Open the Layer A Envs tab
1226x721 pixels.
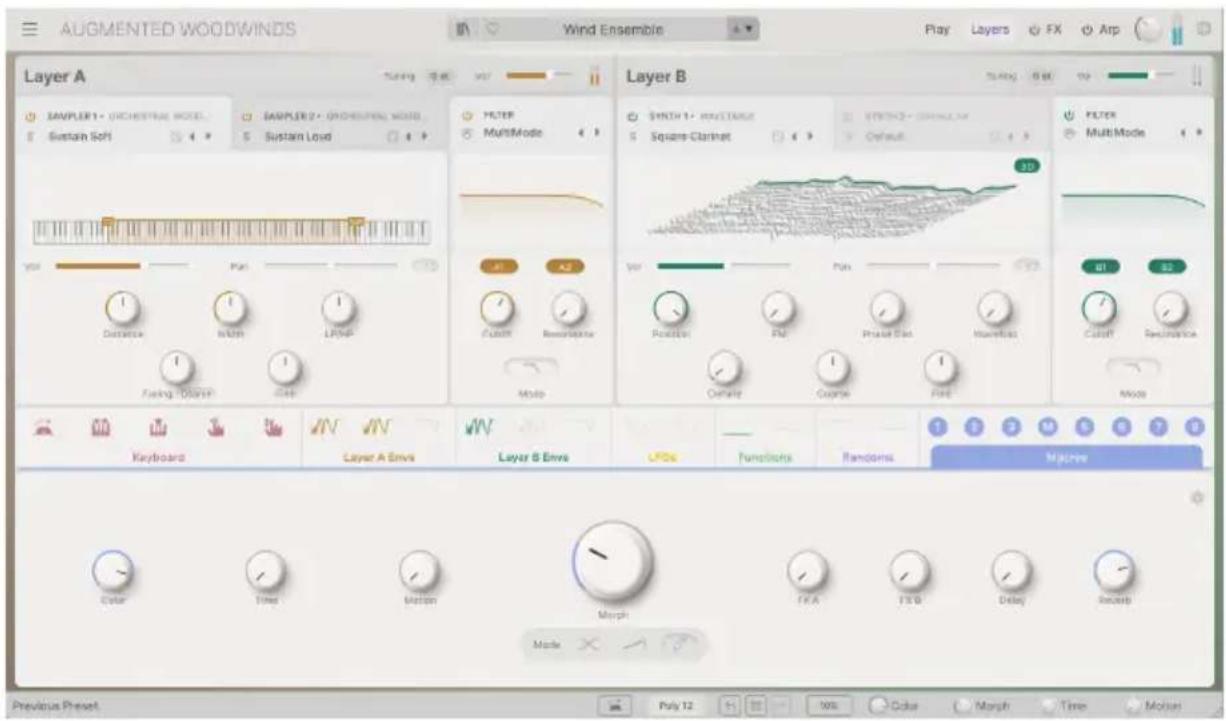point(379,457)
